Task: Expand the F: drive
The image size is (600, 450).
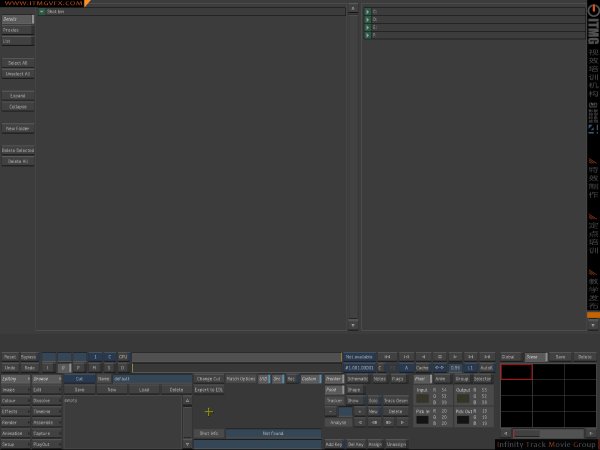Action: point(368,35)
